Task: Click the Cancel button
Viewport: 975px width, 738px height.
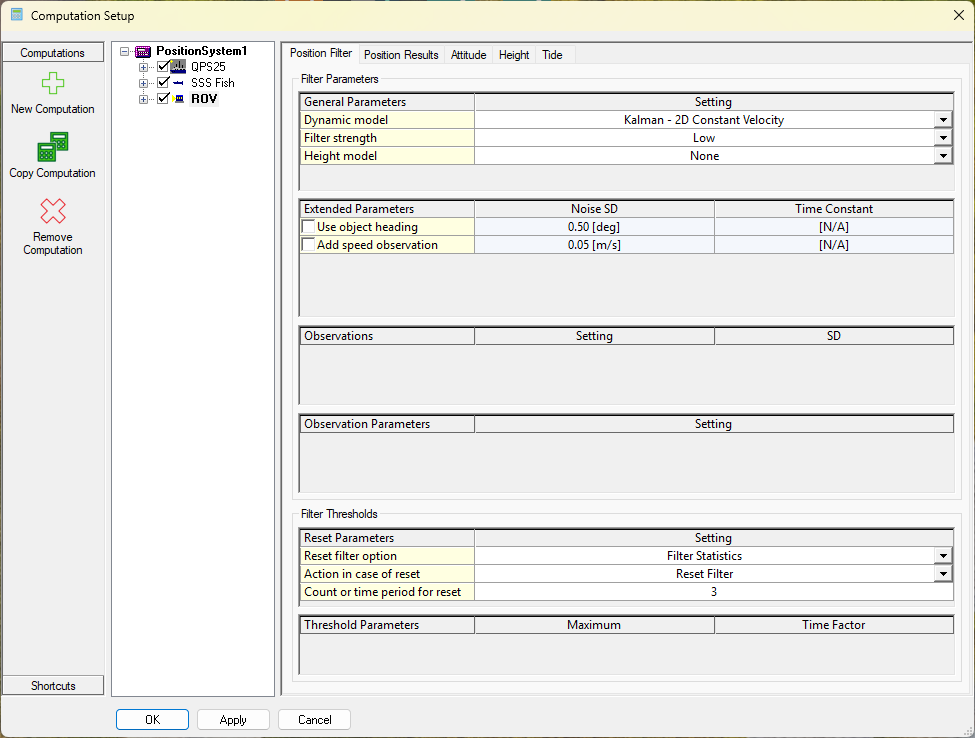Action: pos(314,720)
